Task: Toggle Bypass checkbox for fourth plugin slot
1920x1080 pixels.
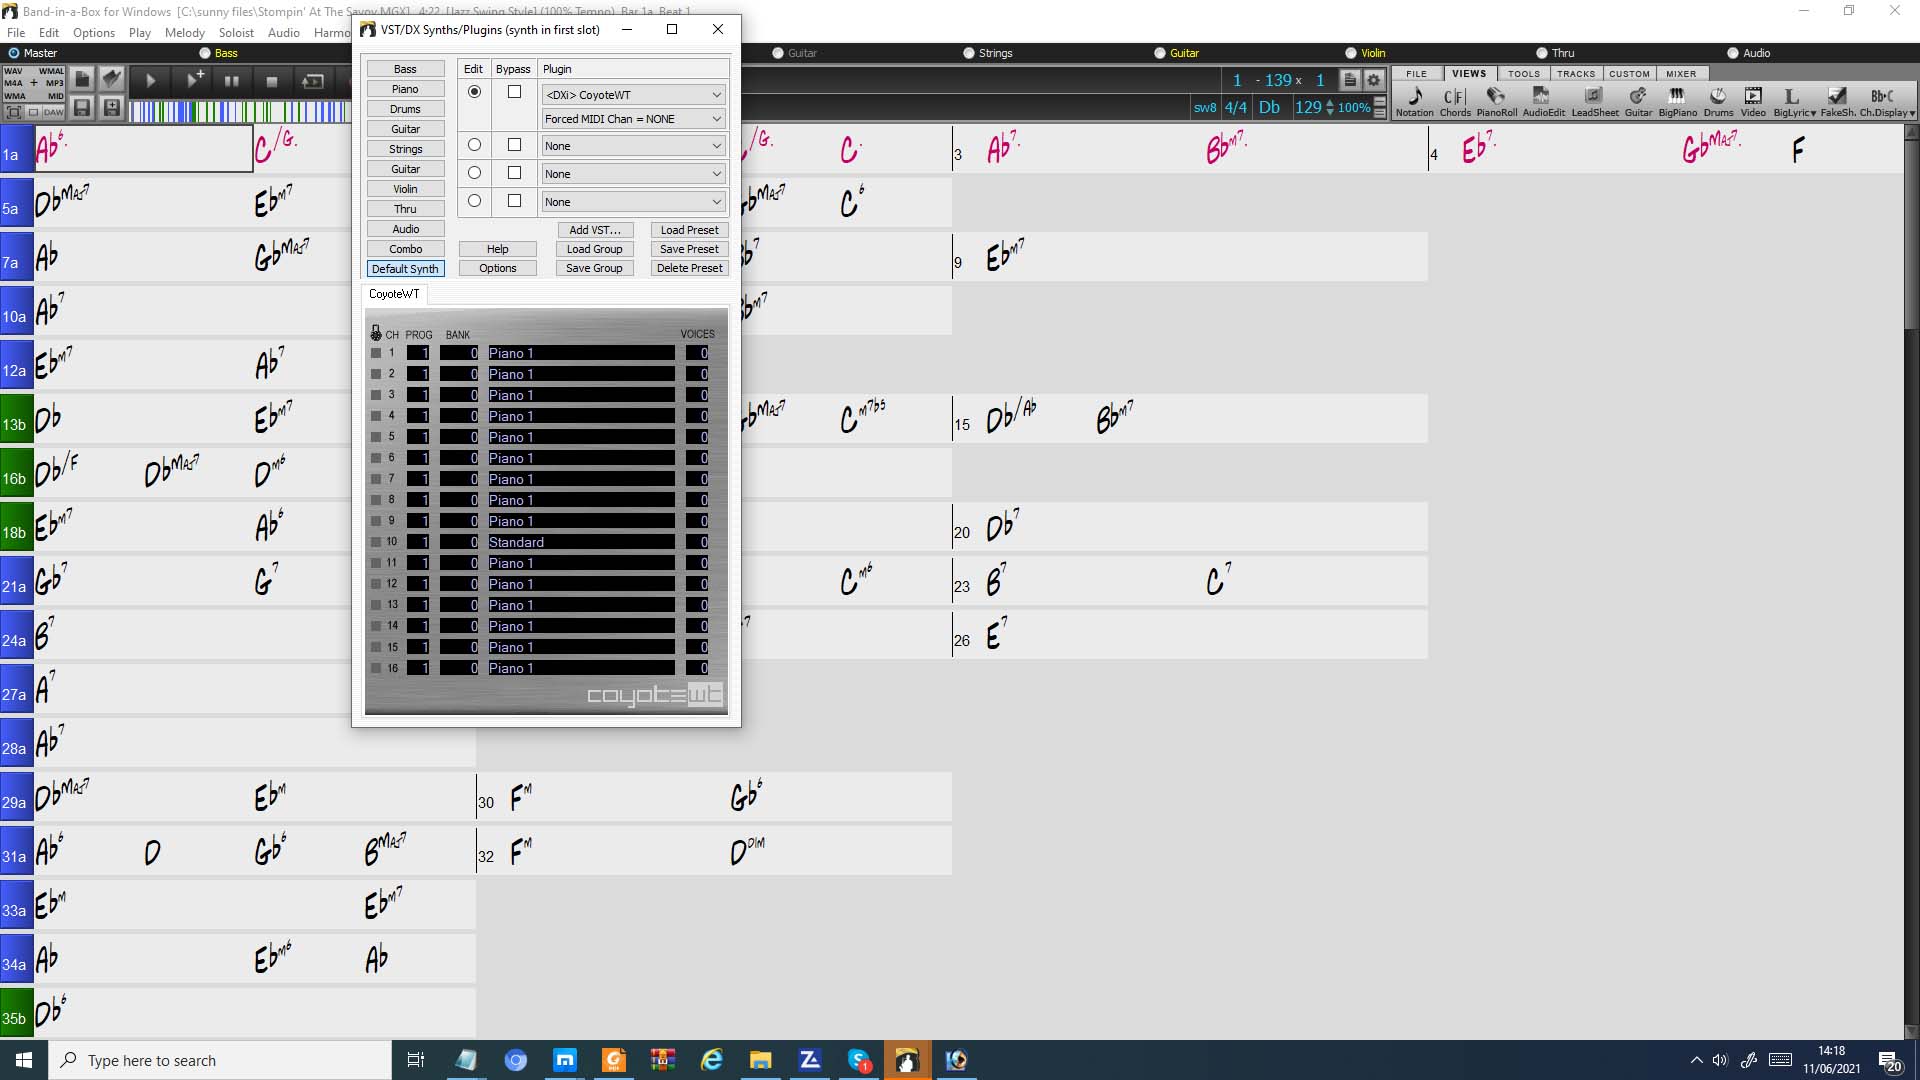Action: pos(514,201)
